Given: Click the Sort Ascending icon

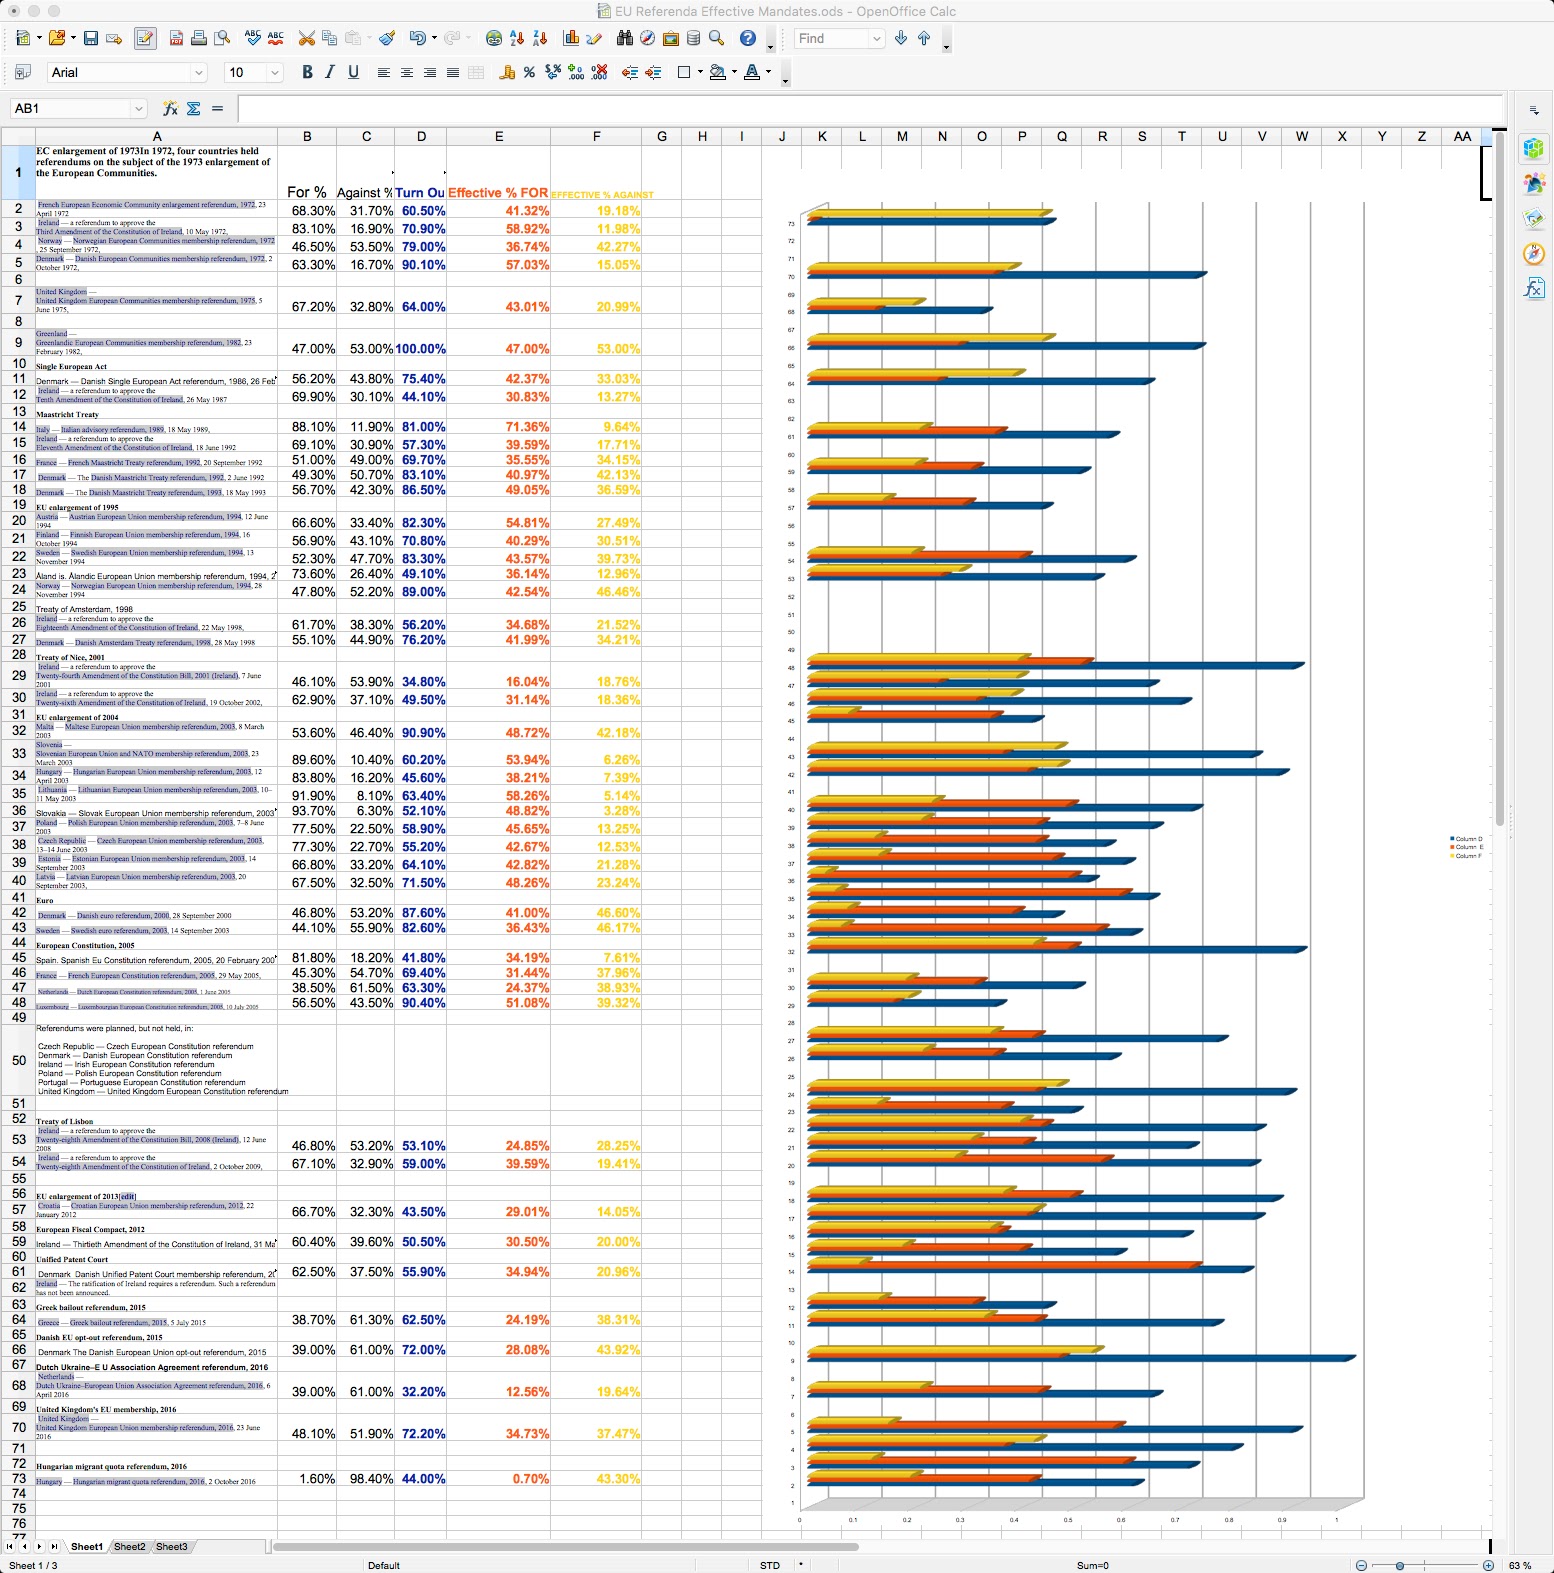Looking at the screenshot, I should click(517, 38).
